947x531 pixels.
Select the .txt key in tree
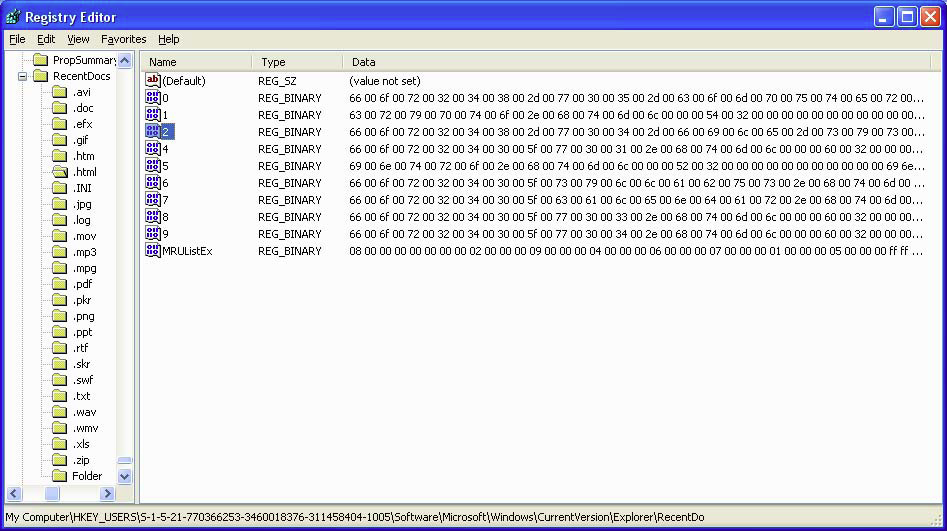click(82, 396)
